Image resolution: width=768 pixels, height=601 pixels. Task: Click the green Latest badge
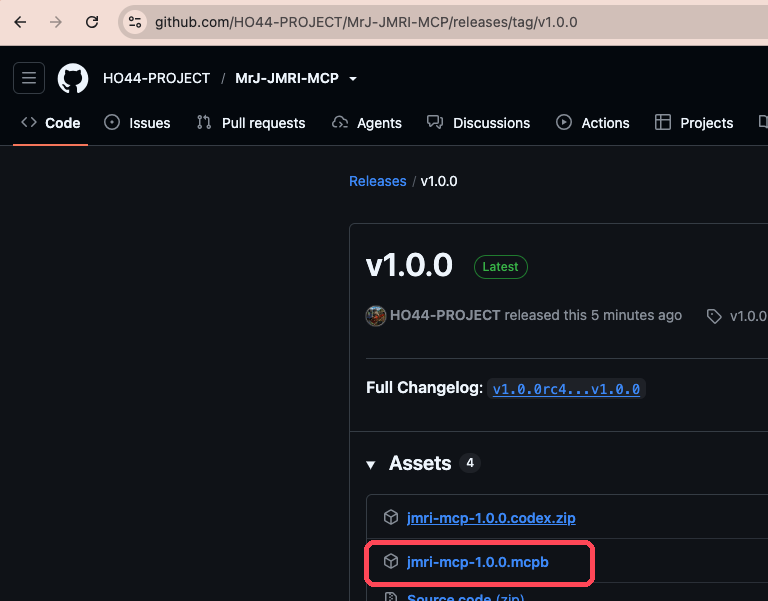coord(501,267)
